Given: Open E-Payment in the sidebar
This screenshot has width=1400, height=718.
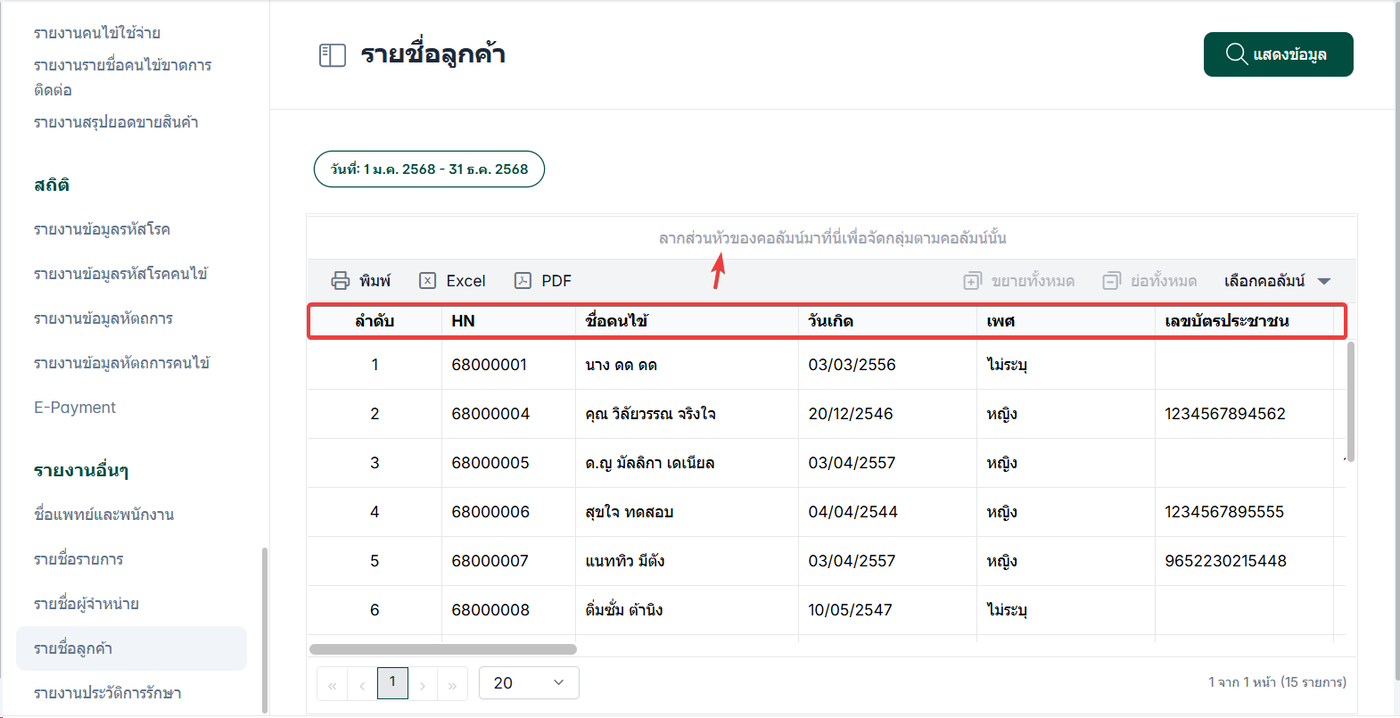Looking at the screenshot, I should (75, 407).
